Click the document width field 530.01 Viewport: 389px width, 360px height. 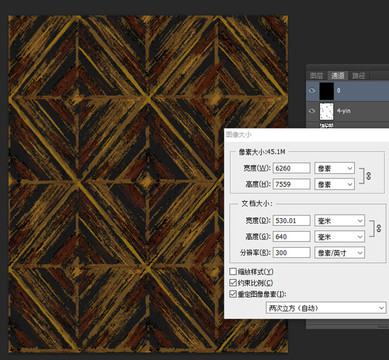pos(292,221)
